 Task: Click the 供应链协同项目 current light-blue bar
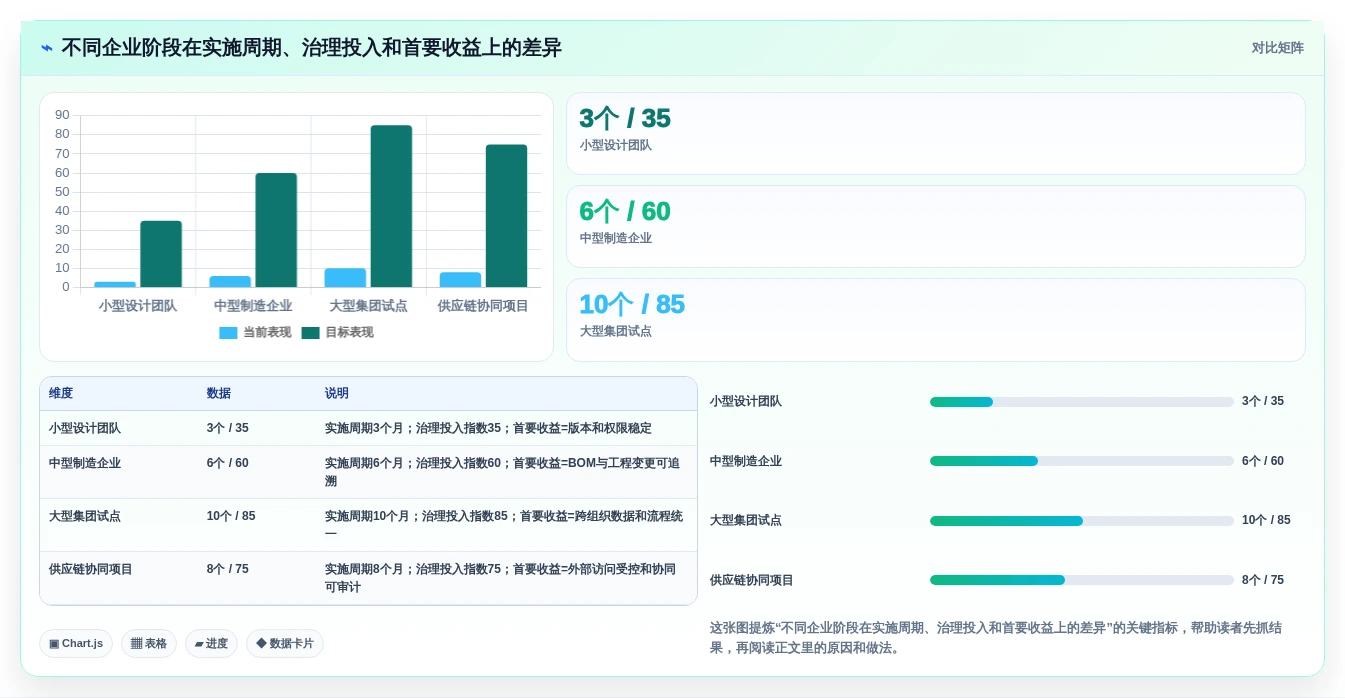click(x=460, y=280)
